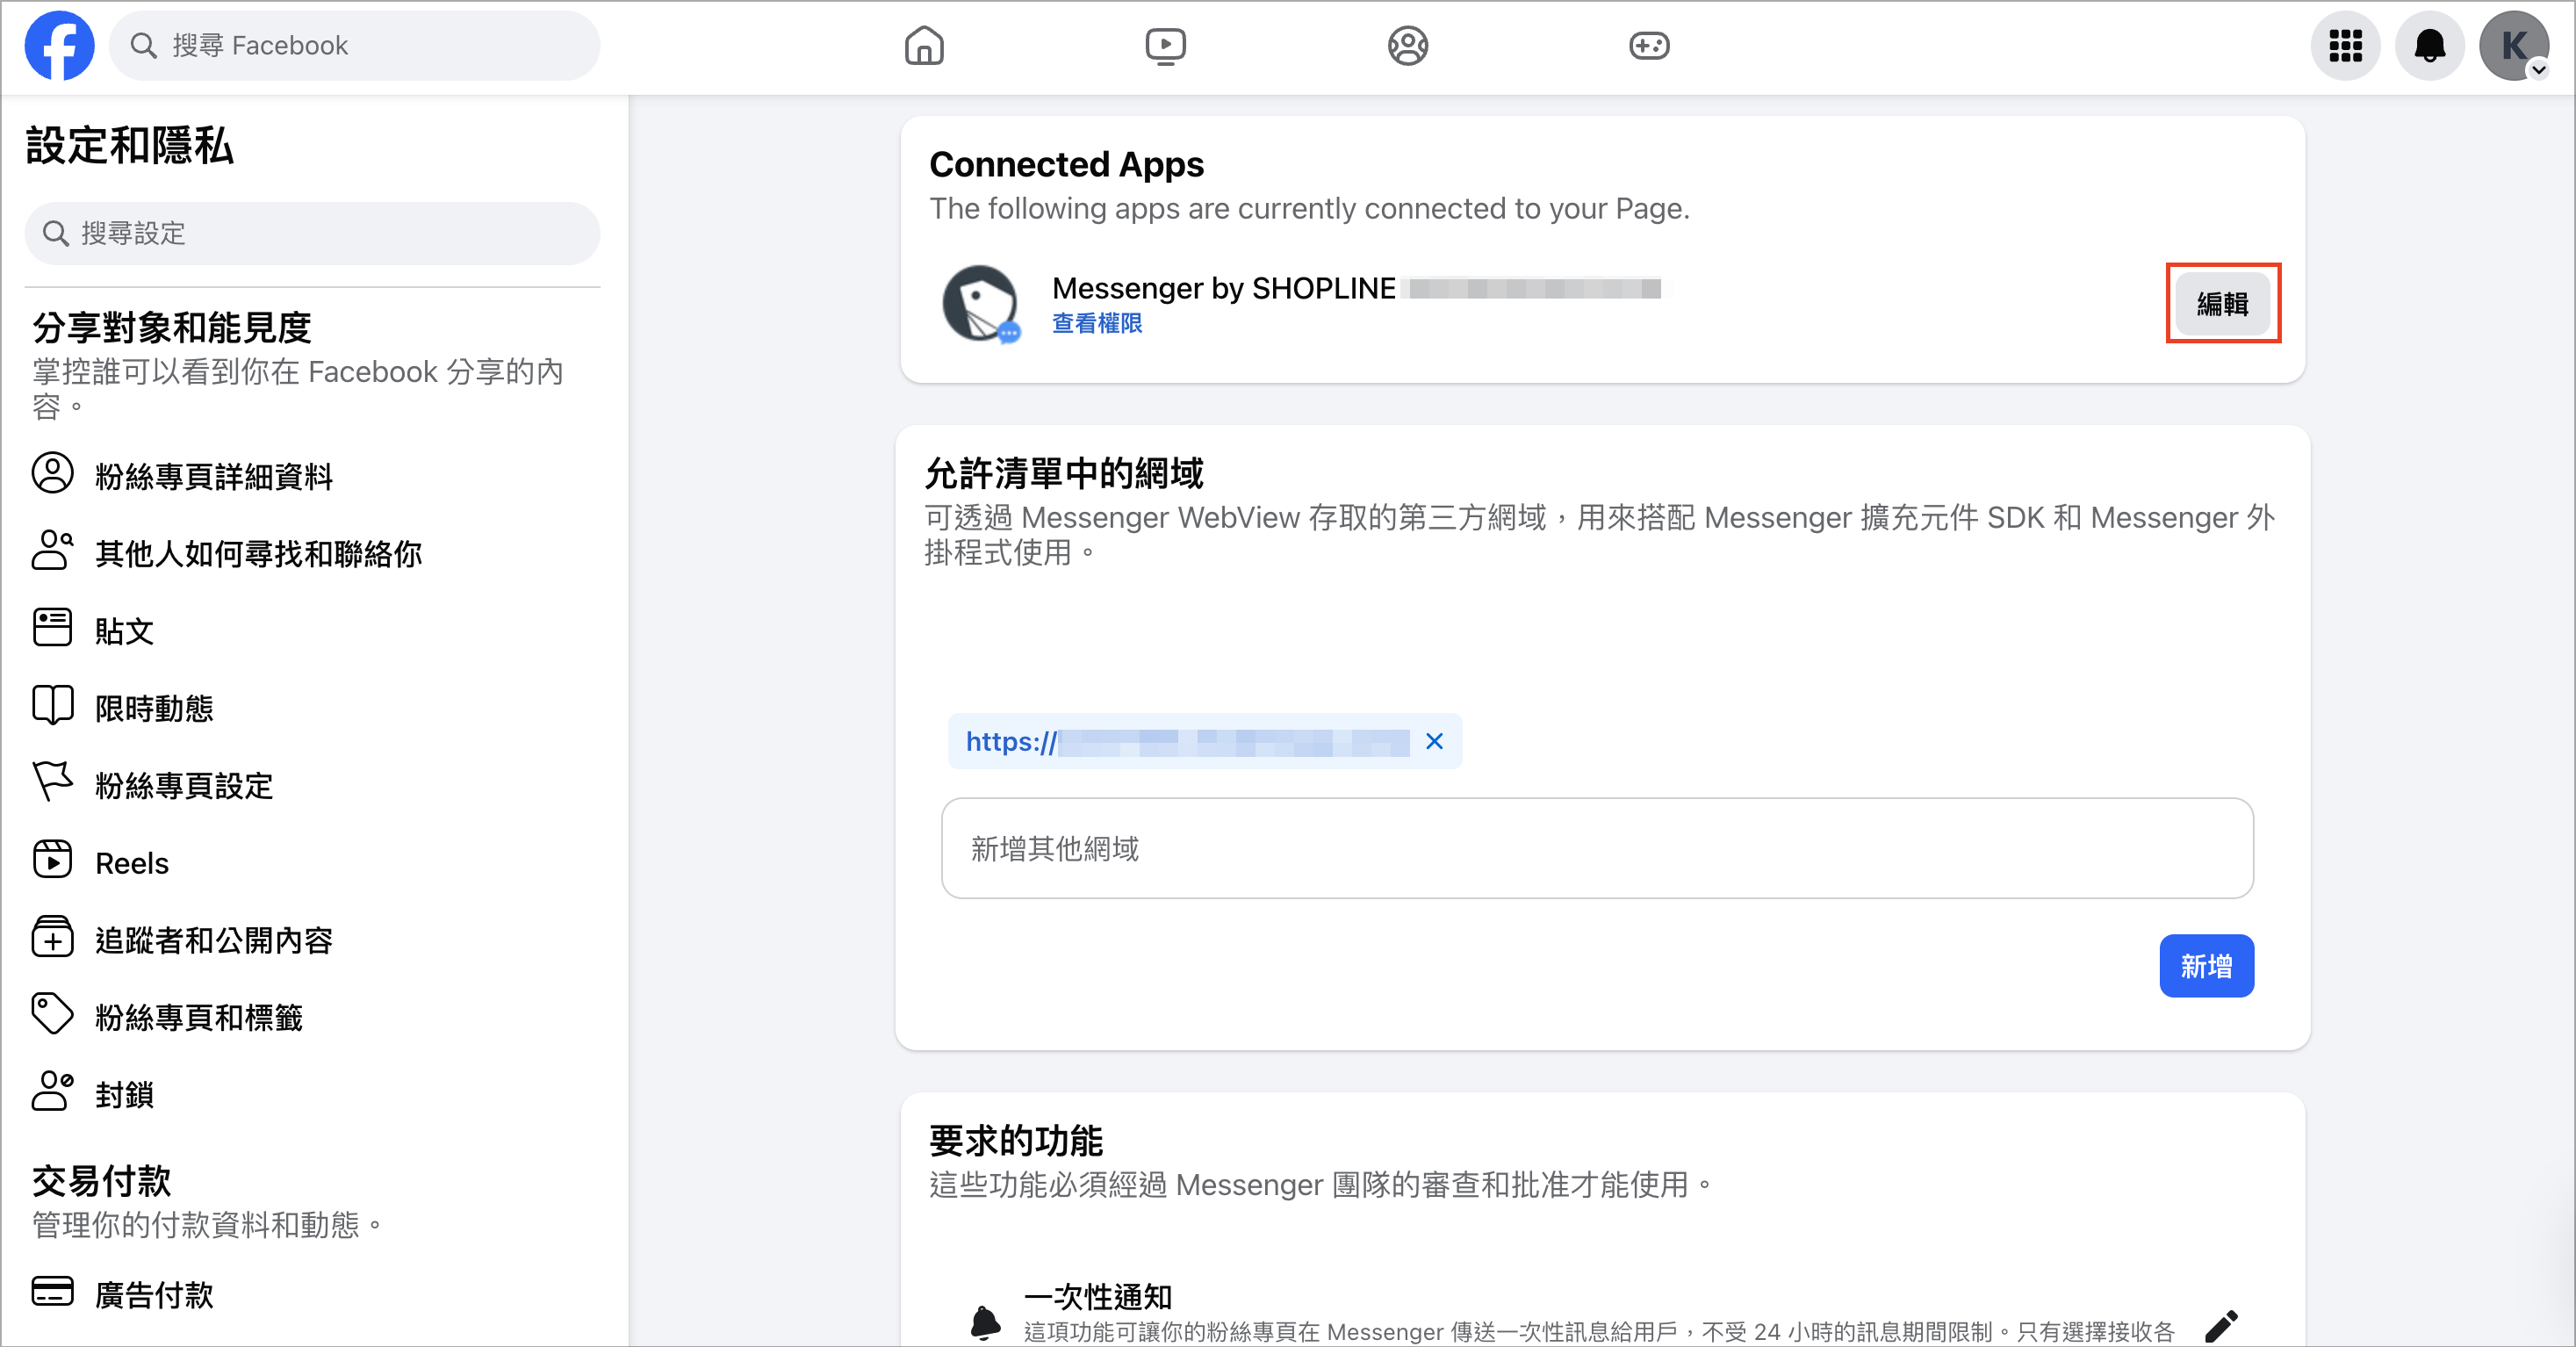The width and height of the screenshot is (2576, 1347).
Task: Open the account avatar K menu
Action: [2514, 46]
